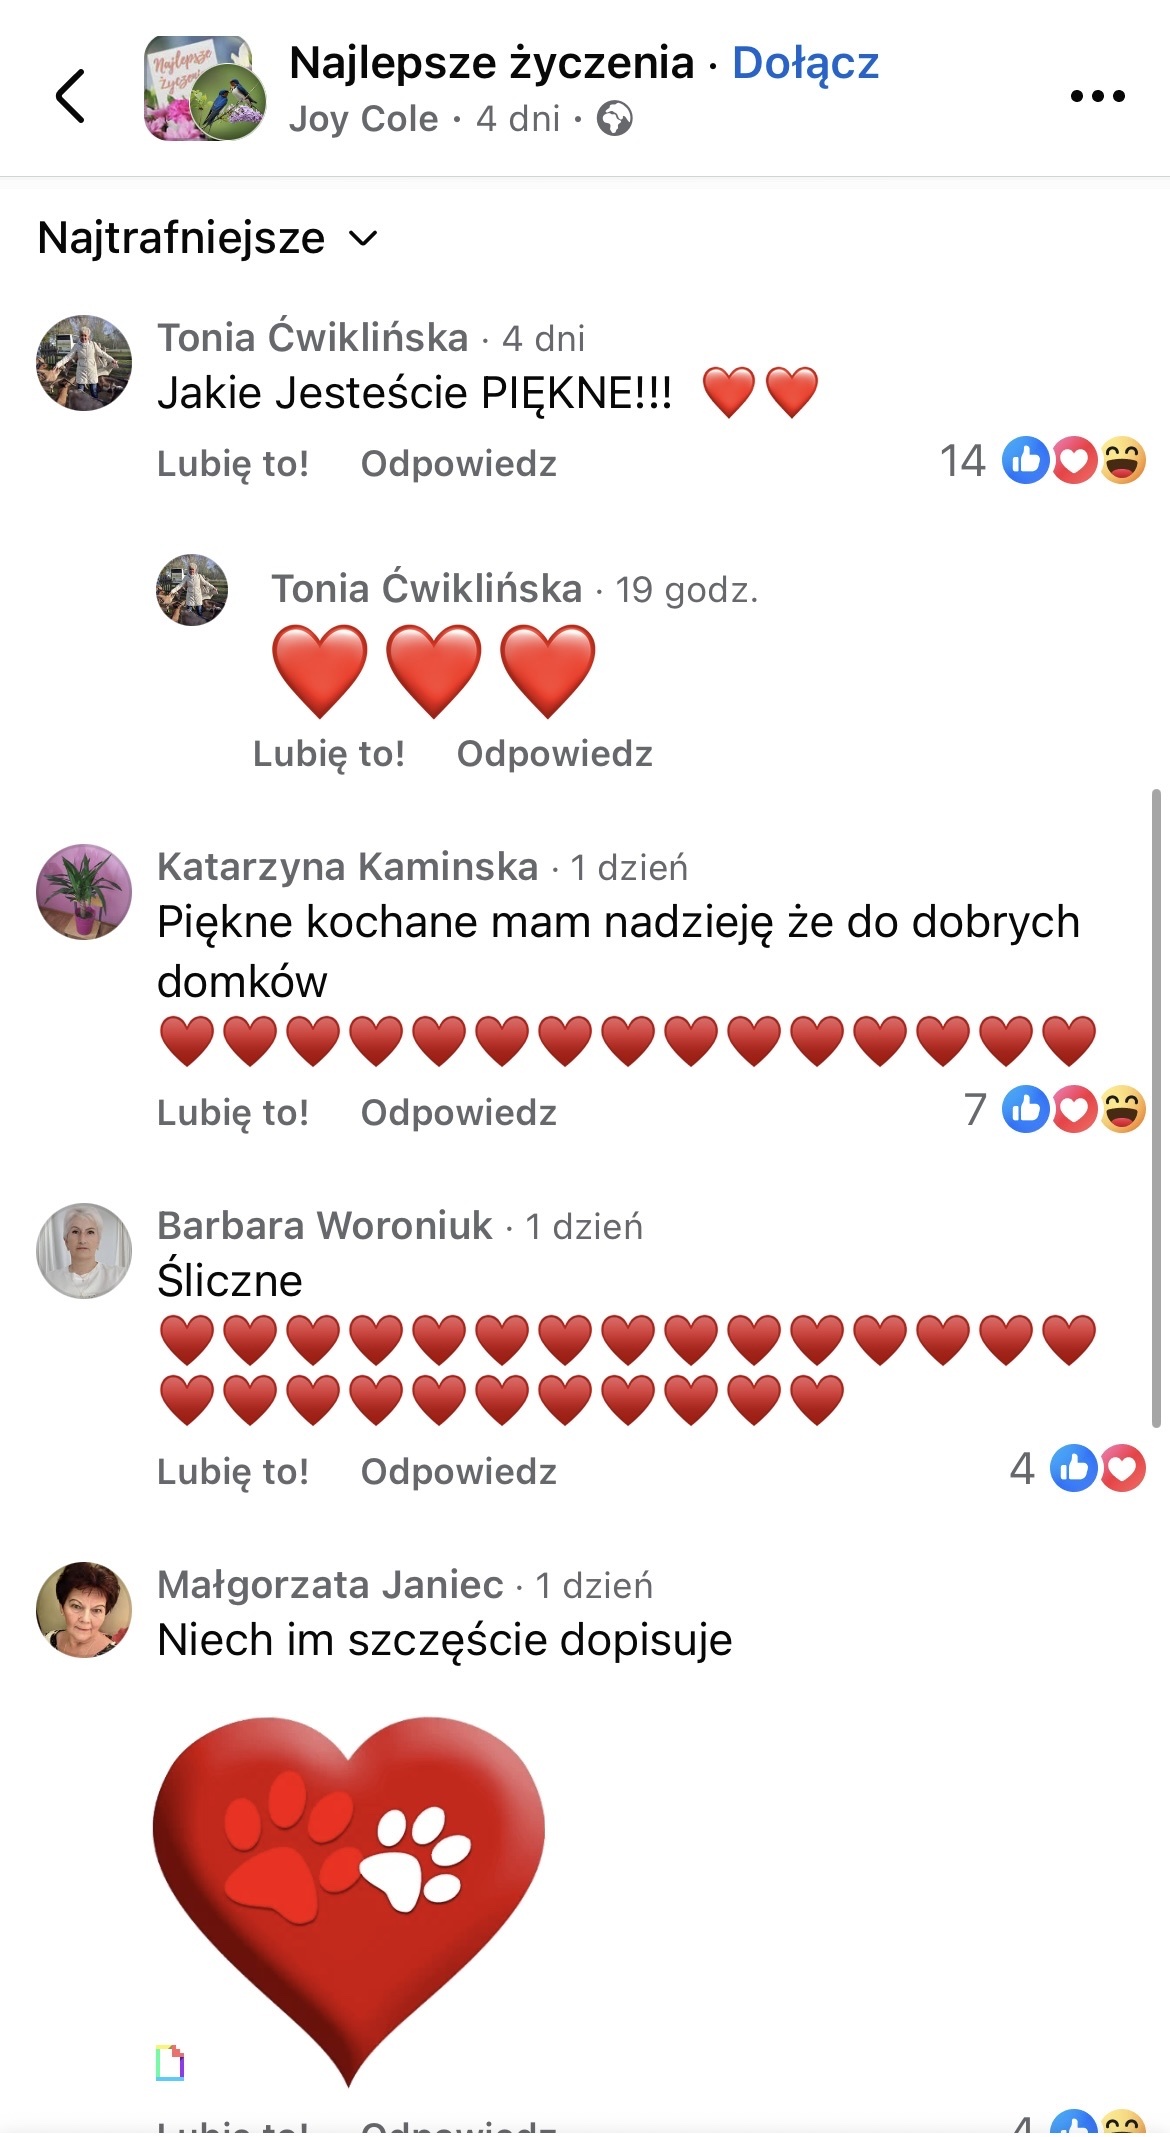The width and height of the screenshot is (1170, 2137).
Task: View reactions on Katarzyna Kaminska's comment
Action: pos(1055,1109)
